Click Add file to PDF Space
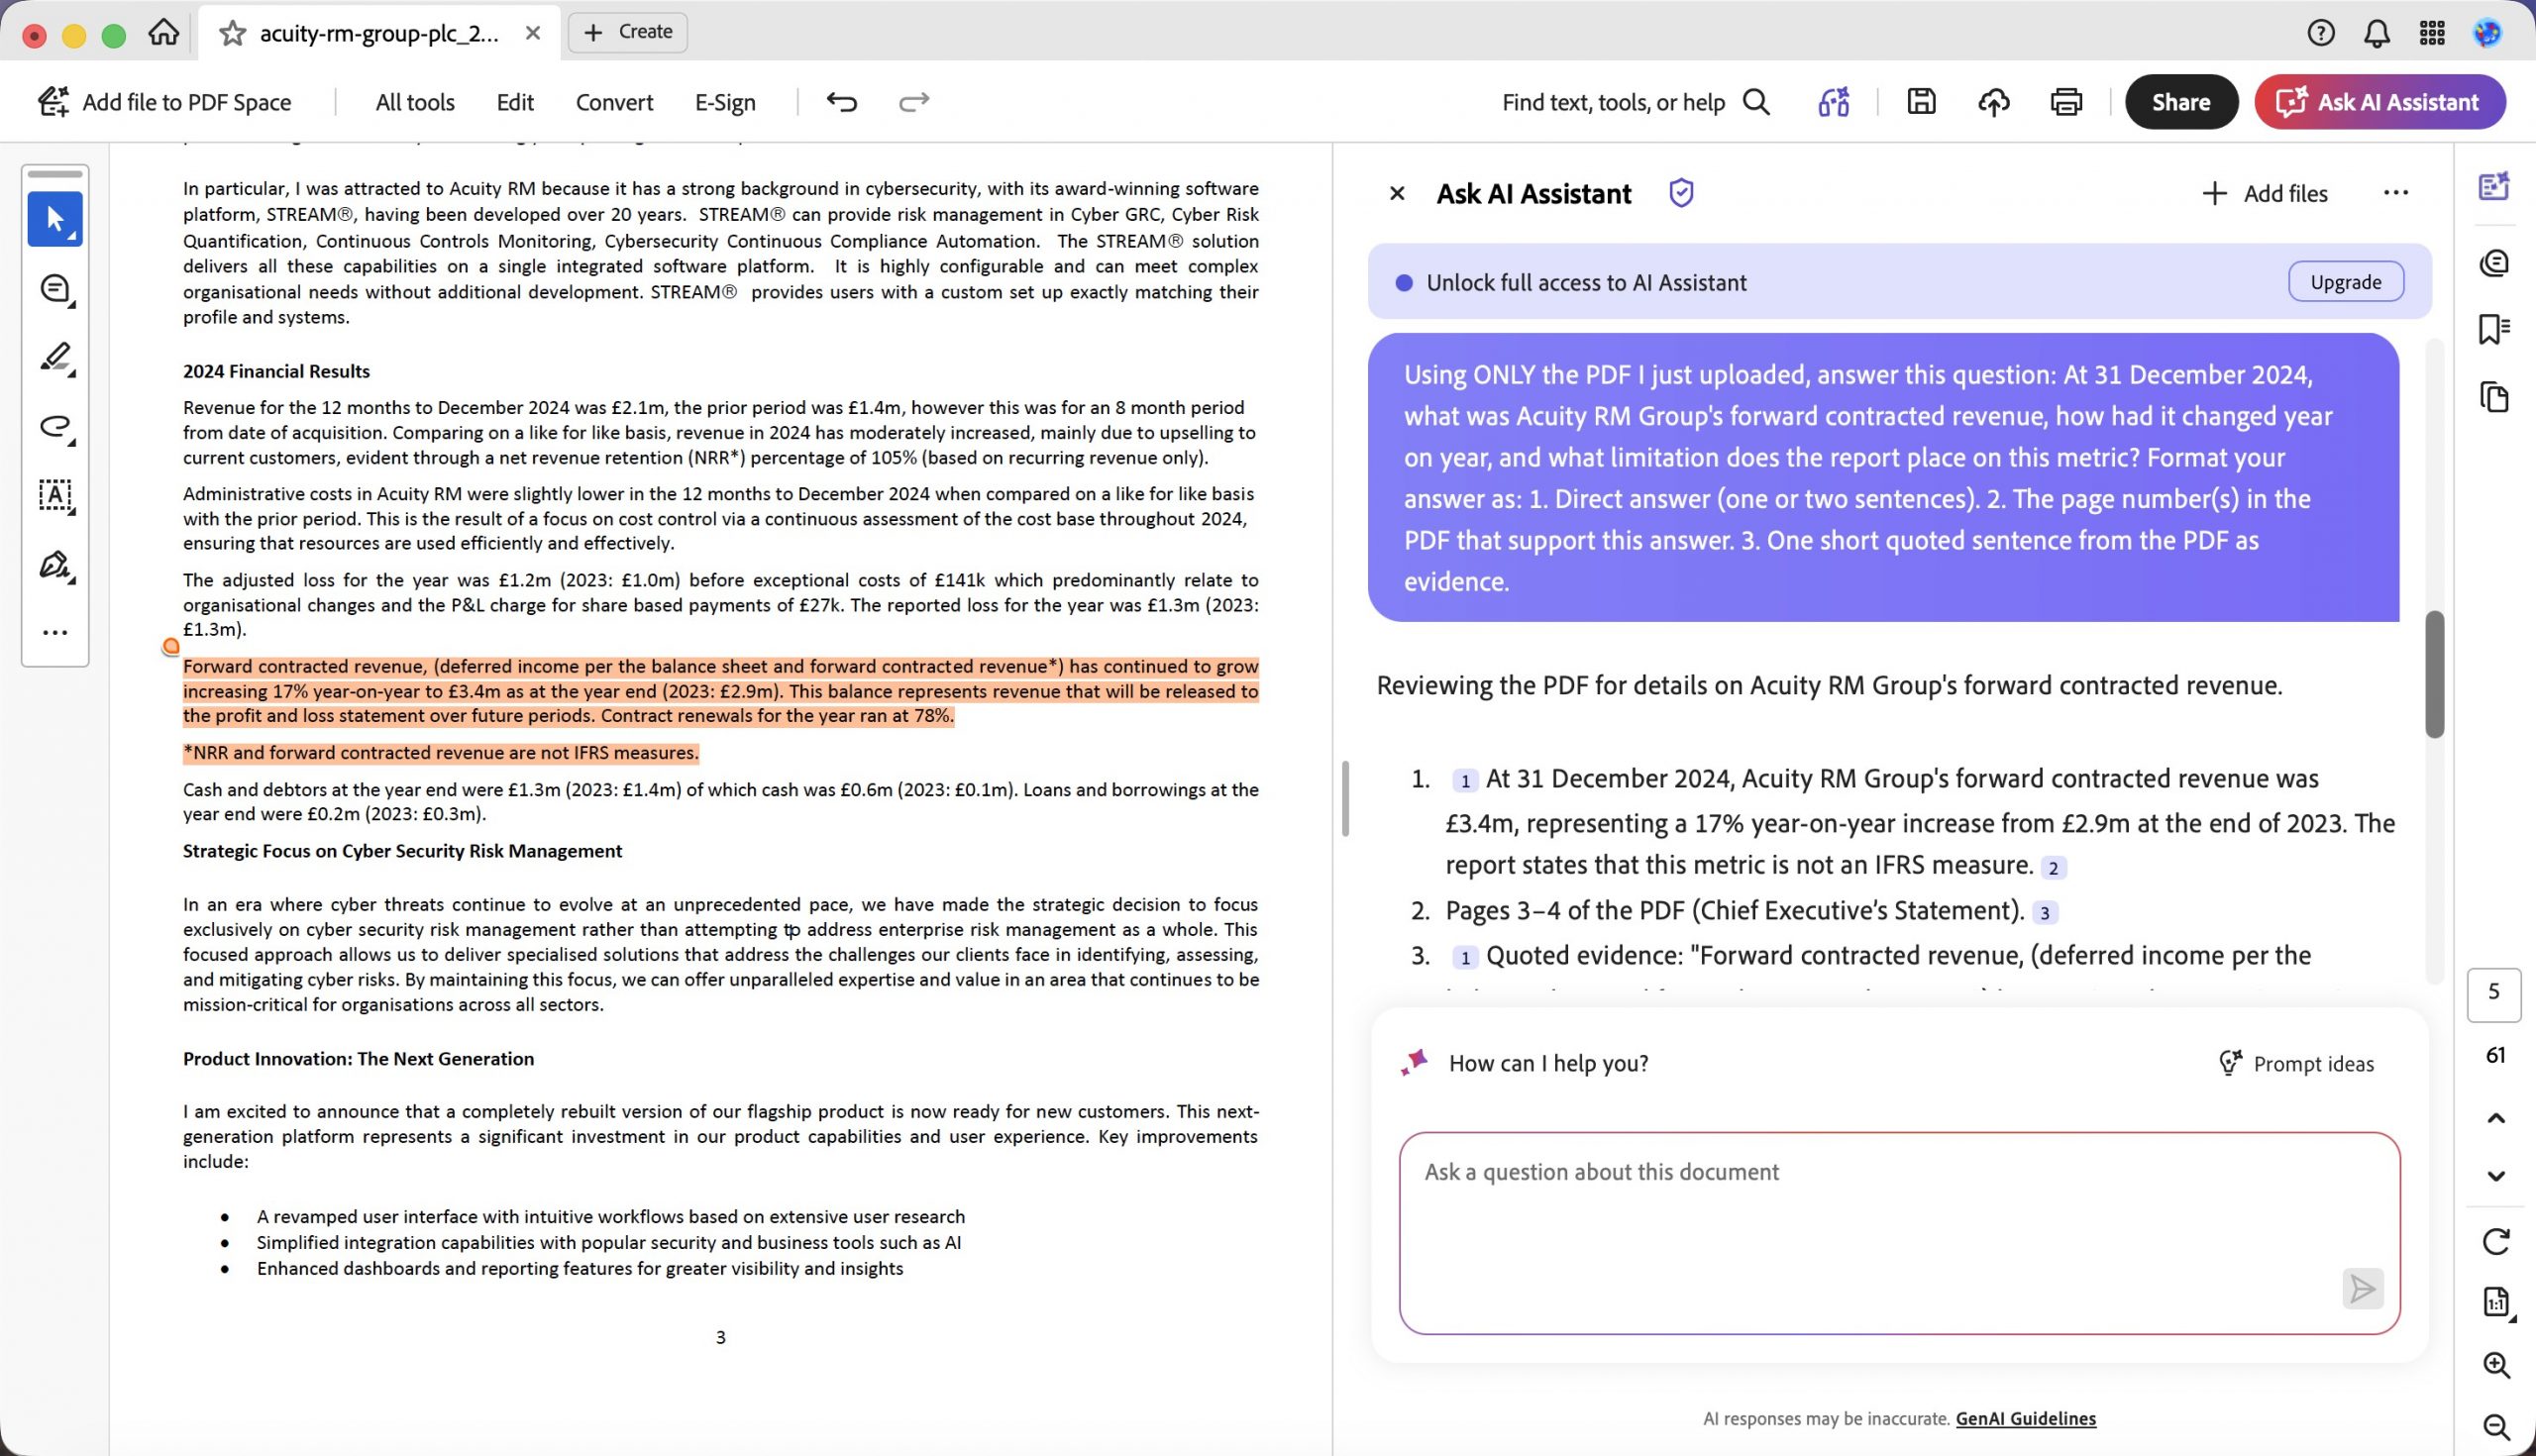The image size is (2536, 1456). tap(164, 102)
